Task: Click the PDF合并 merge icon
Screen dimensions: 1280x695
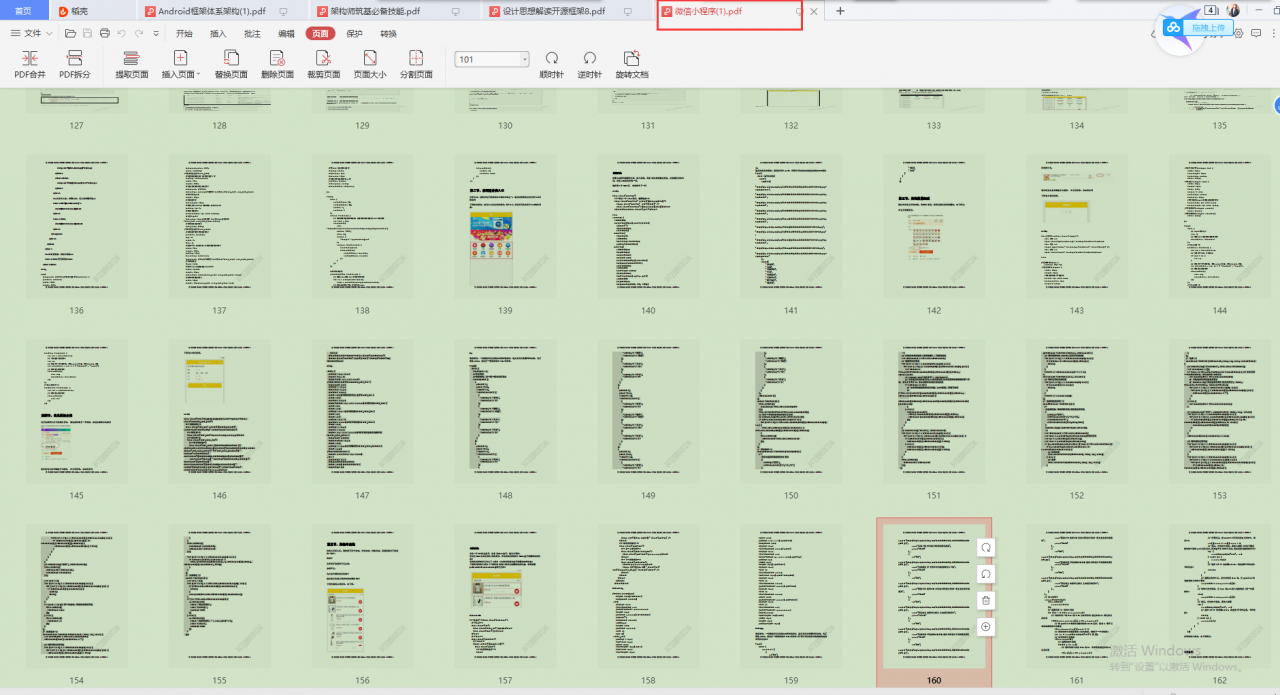Action: [x=29, y=59]
